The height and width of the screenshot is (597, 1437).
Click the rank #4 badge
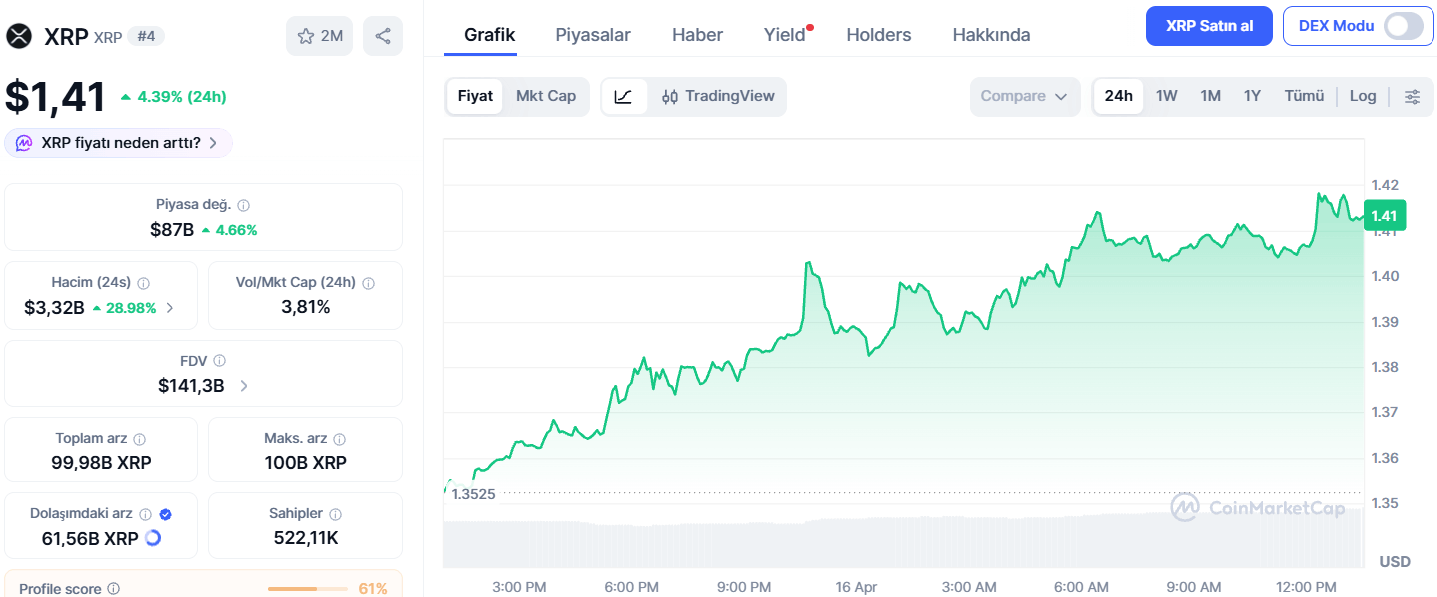(x=147, y=36)
